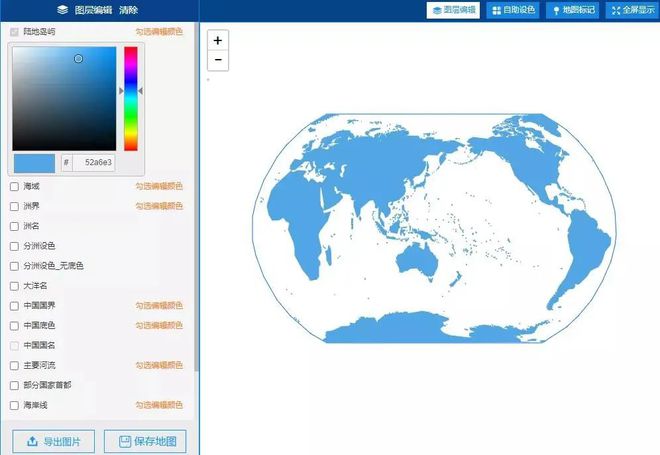Image resolution: width=660 pixels, height=455 pixels.
Task: Toggle the 中国国名 checkbox
Action: click(x=14, y=346)
